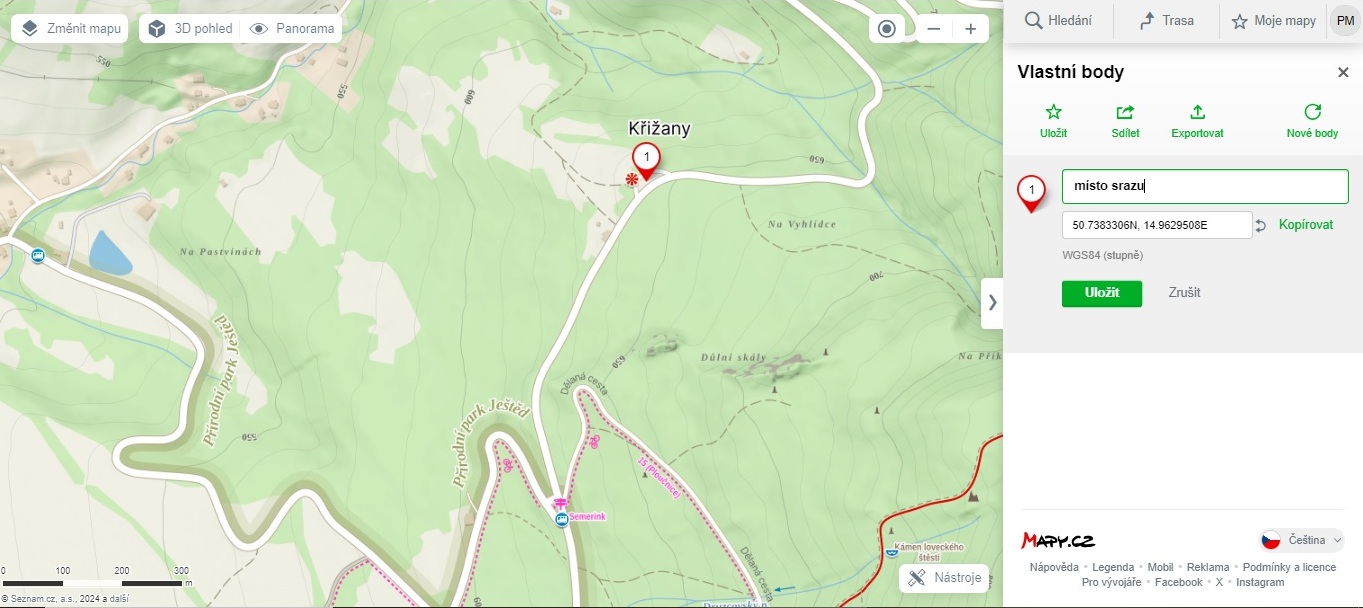Center map with the geolocation icon

click(x=886, y=29)
